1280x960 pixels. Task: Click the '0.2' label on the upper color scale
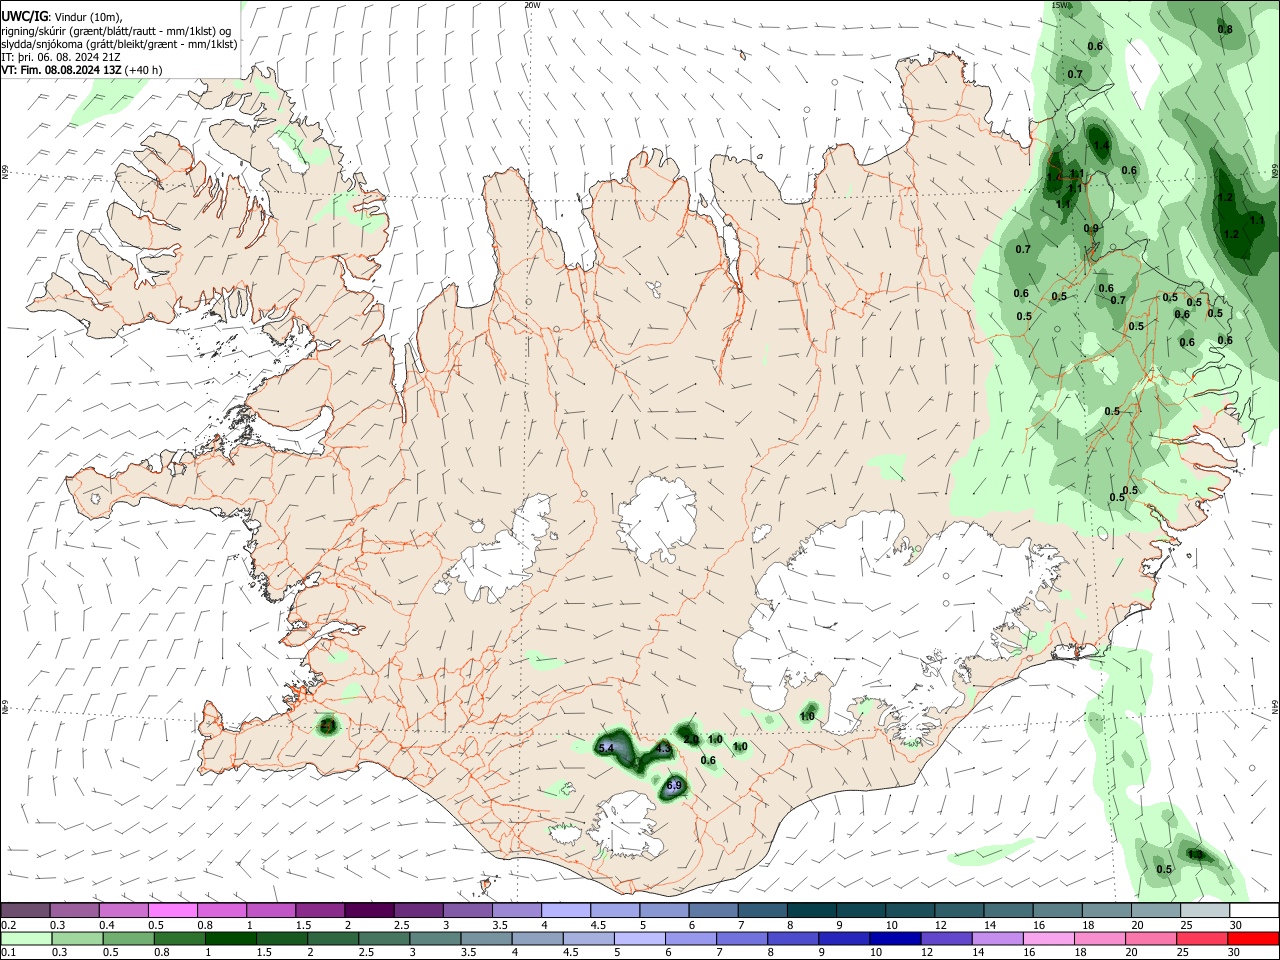[x=8, y=924]
